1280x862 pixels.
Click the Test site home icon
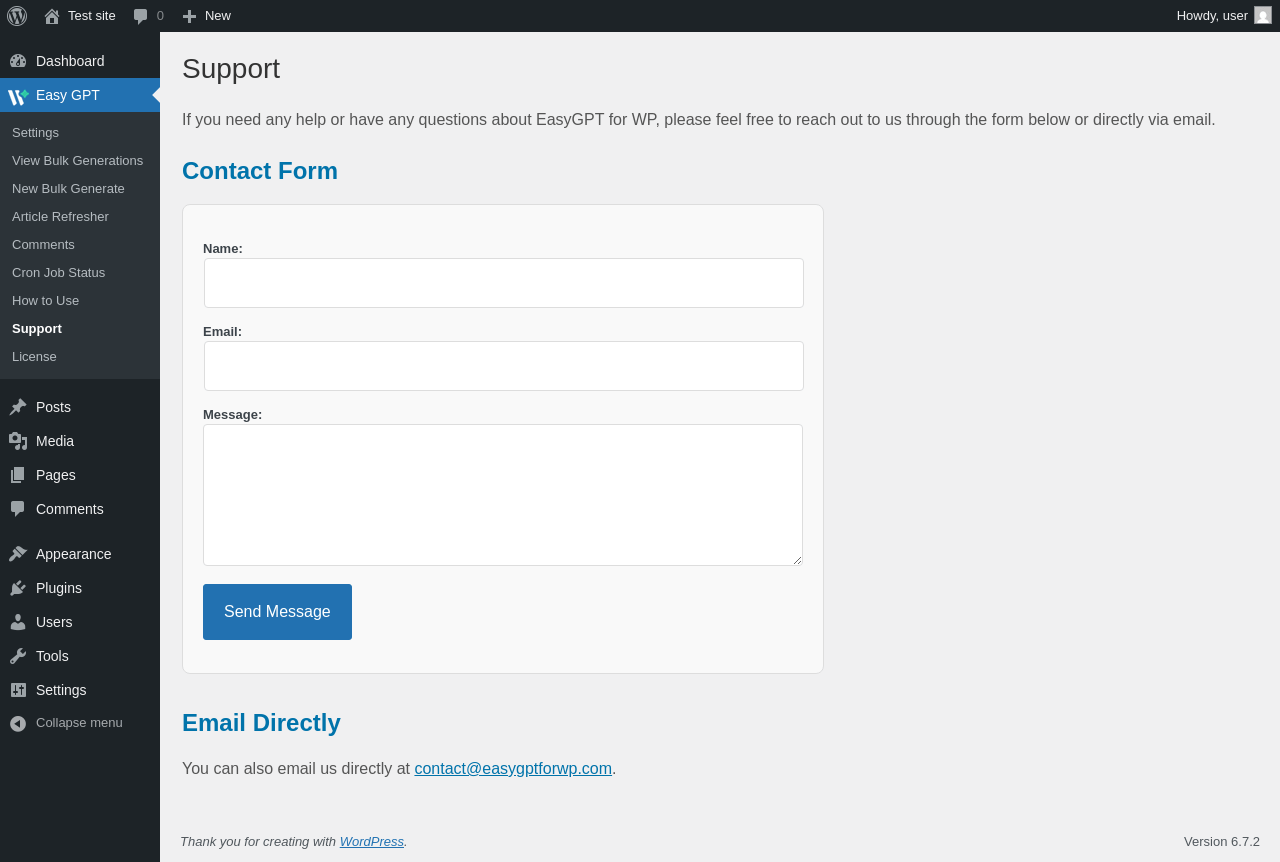point(52,16)
